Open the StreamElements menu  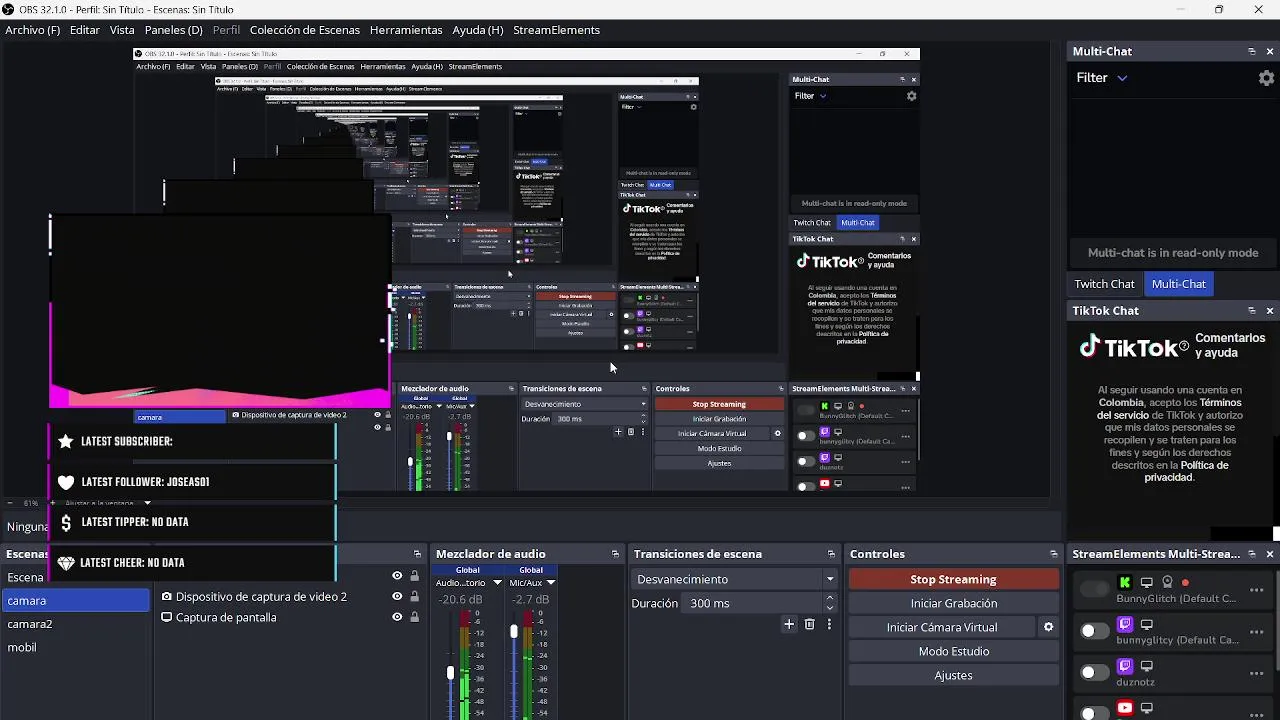tap(556, 30)
